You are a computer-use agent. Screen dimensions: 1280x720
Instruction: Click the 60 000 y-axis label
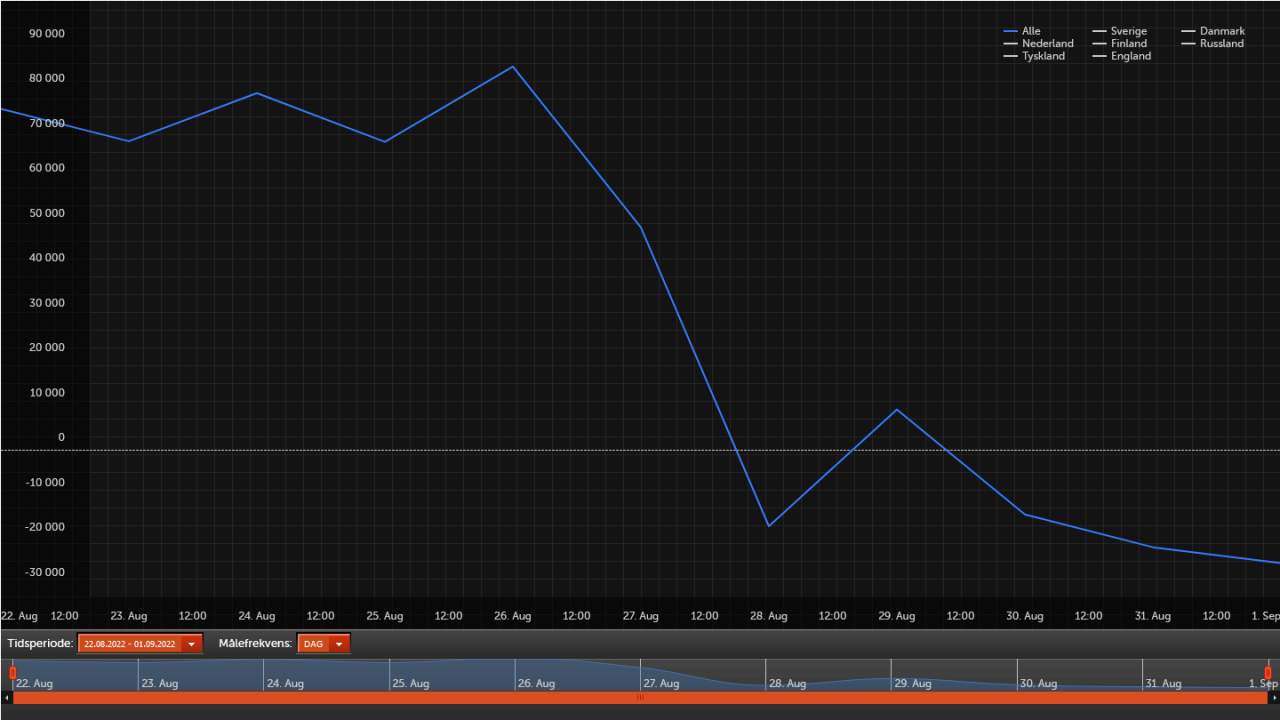coord(48,168)
